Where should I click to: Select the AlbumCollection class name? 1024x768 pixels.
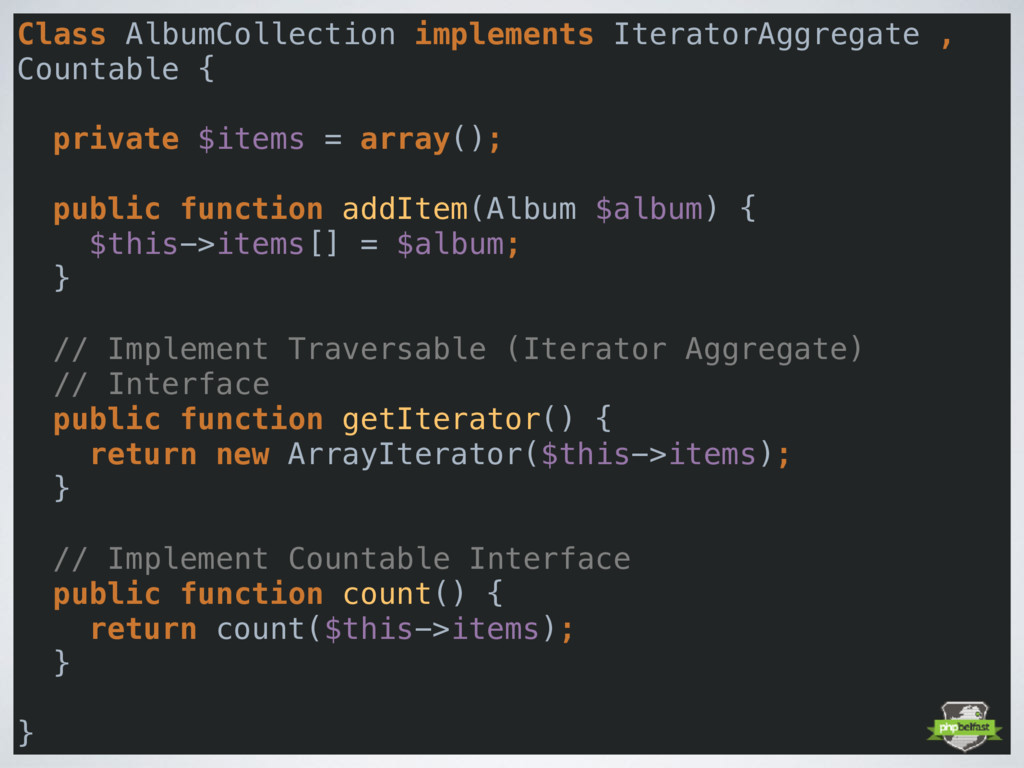coord(261,34)
